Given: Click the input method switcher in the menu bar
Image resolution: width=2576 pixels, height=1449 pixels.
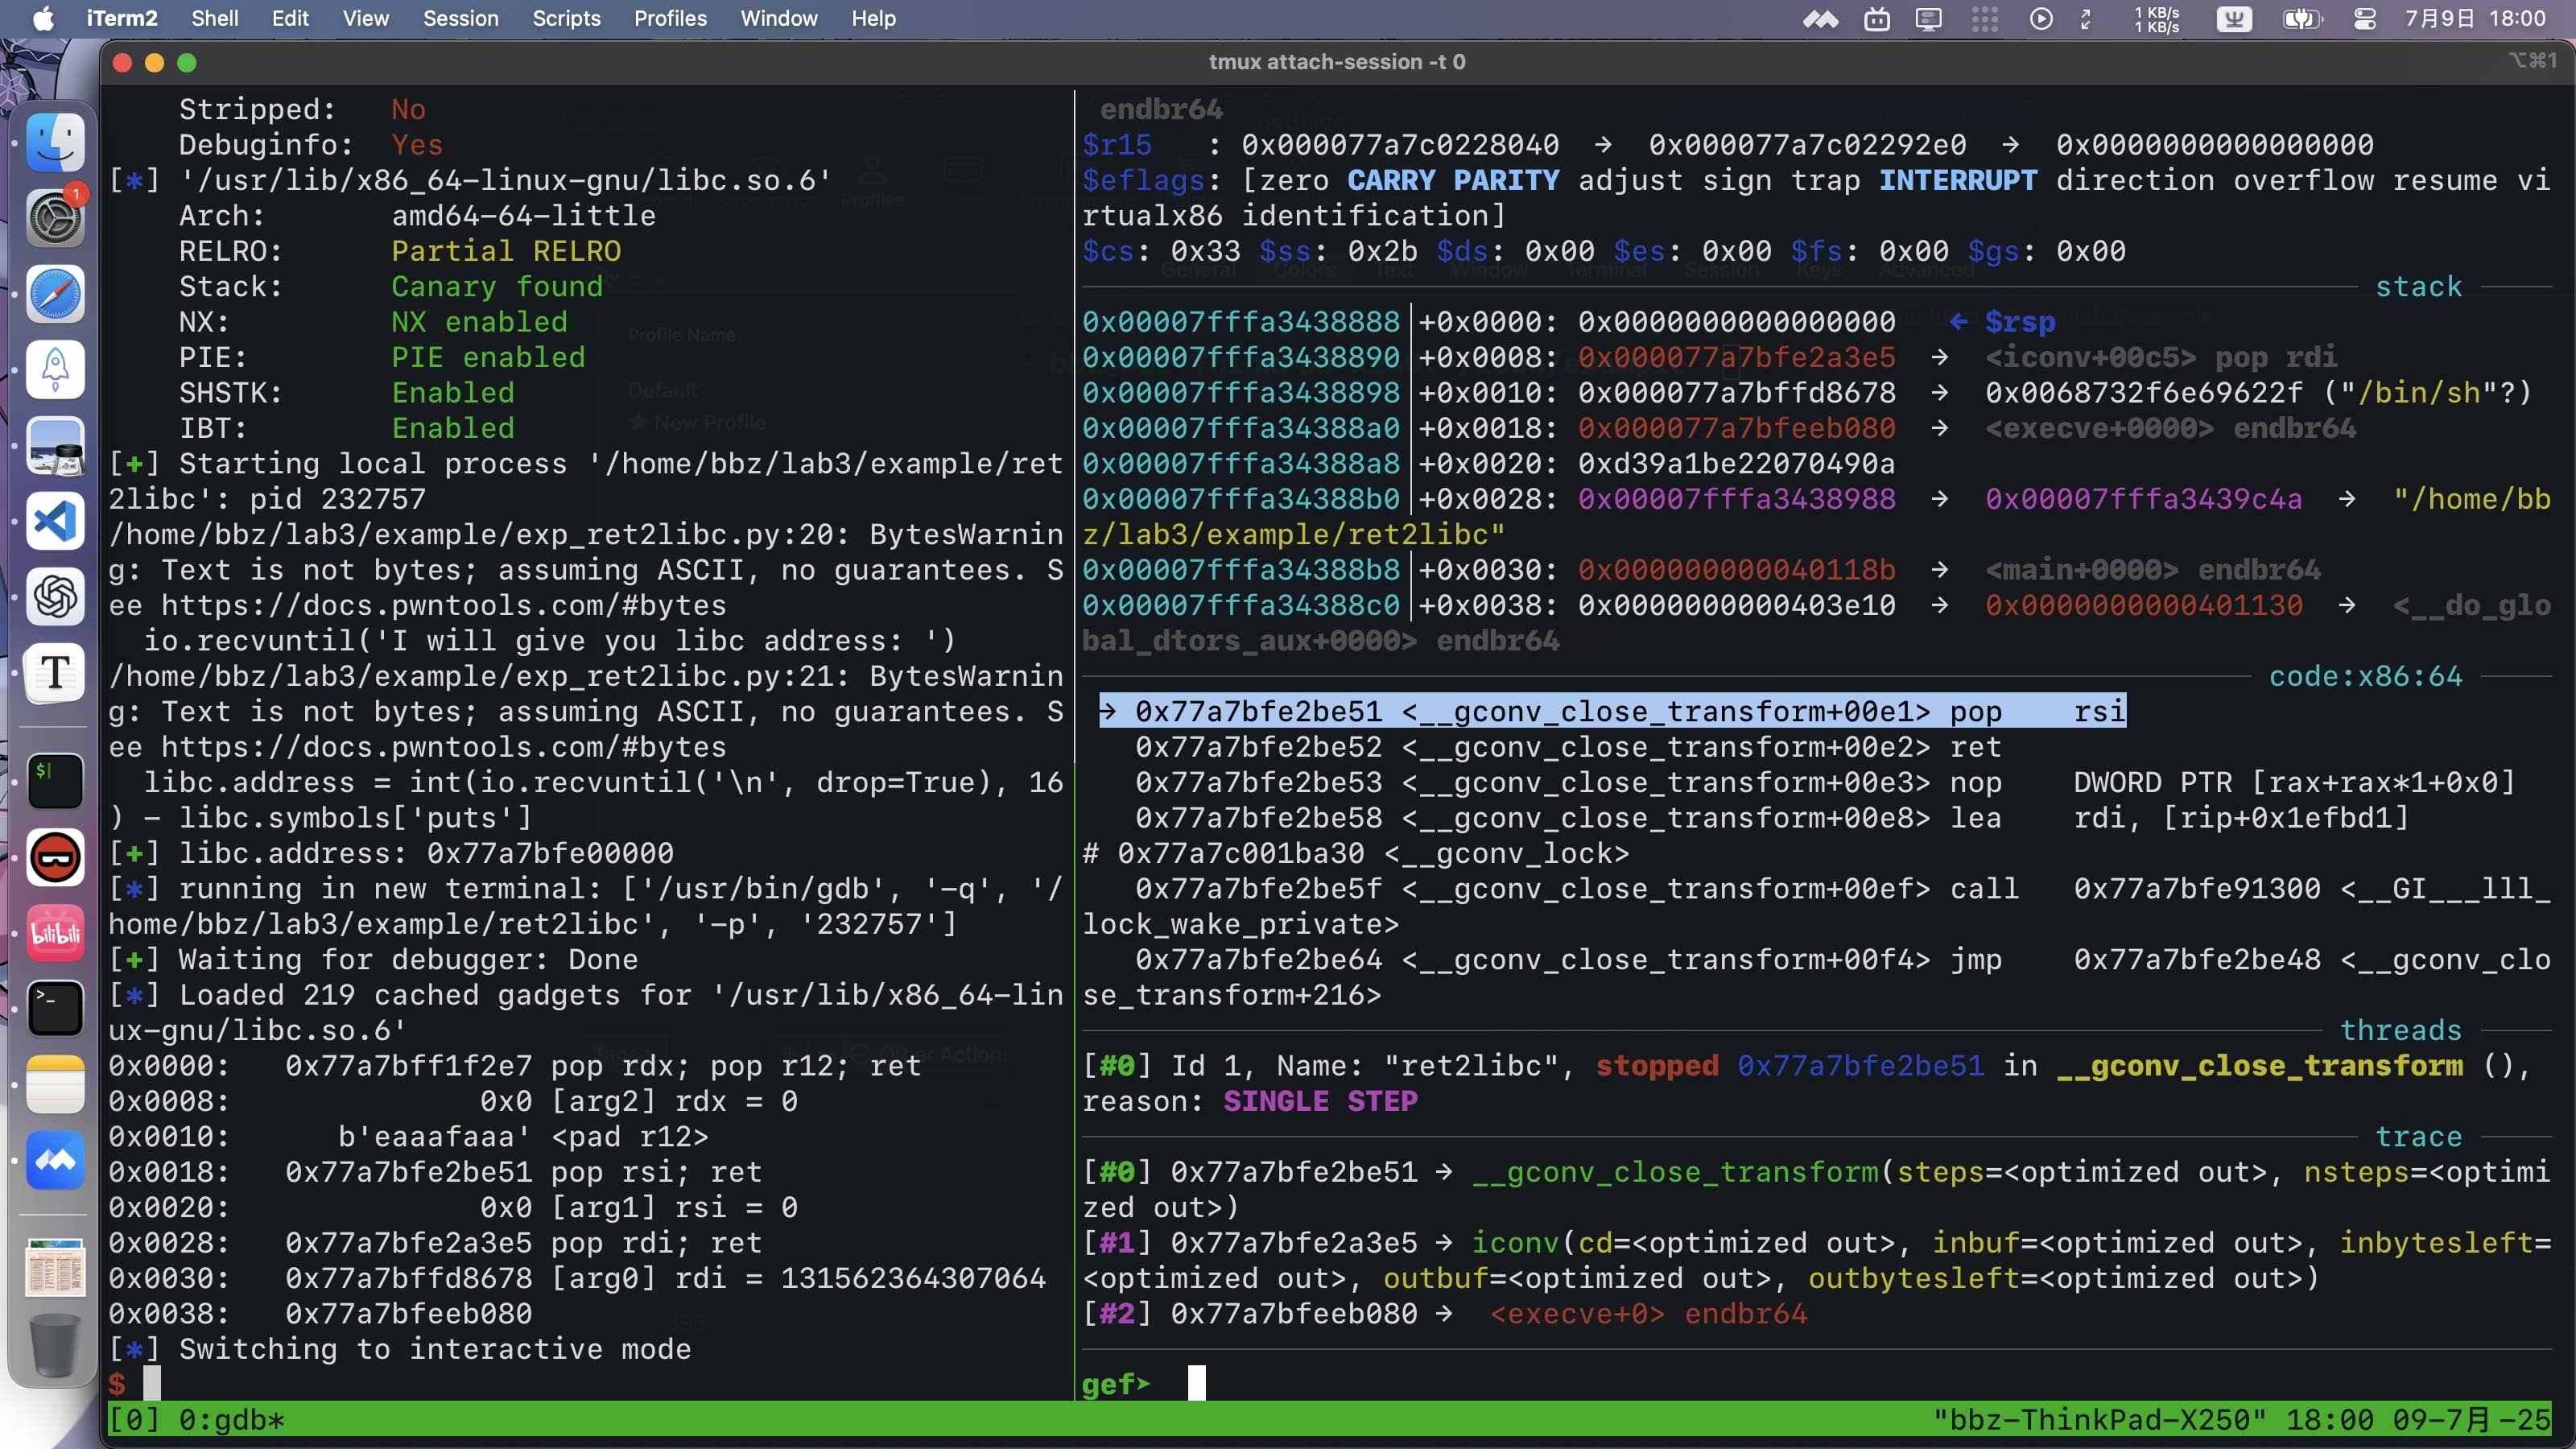Looking at the screenshot, I should pos(2233,19).
